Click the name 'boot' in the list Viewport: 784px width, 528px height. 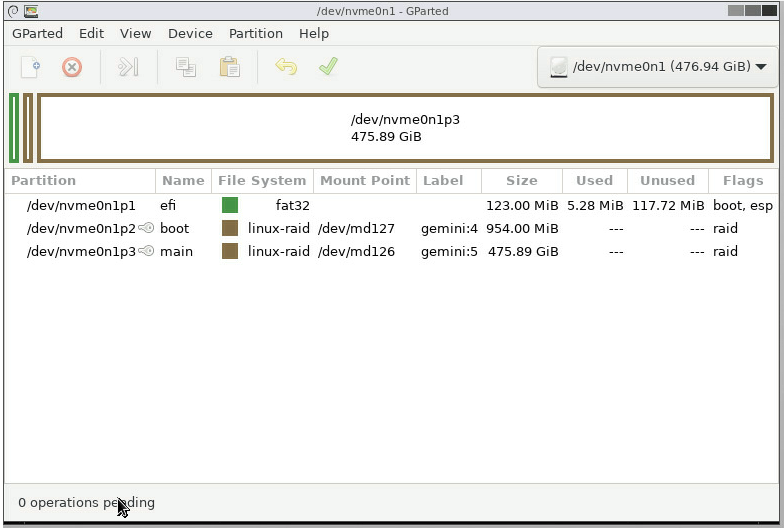pyautogui.click(x=174, y=228)
